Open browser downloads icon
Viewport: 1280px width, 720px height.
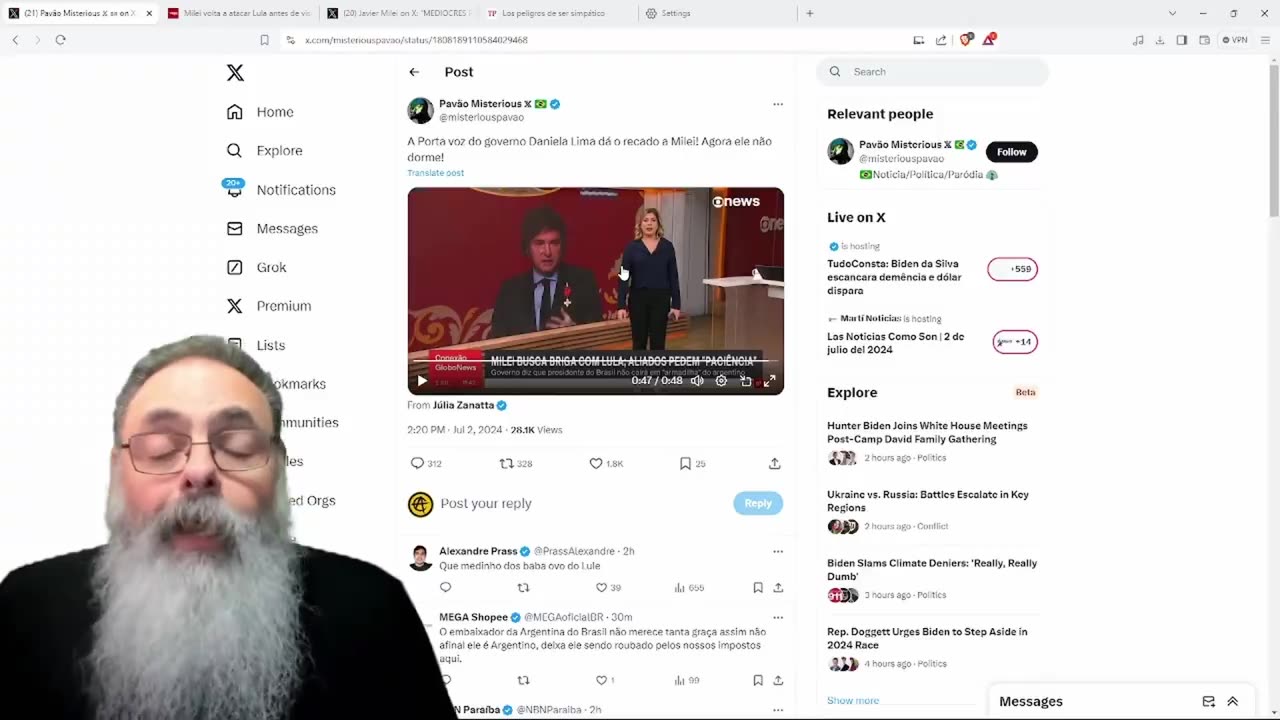(x=1160, y=40)
